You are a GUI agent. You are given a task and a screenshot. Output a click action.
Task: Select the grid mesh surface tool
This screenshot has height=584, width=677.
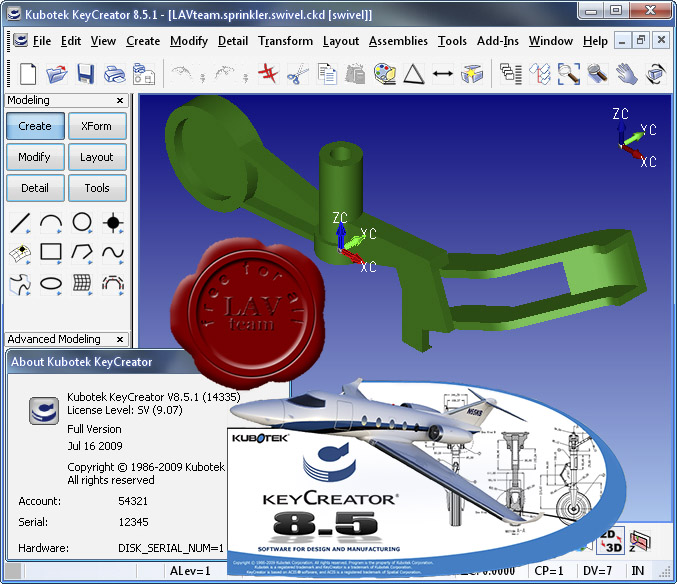(x=82, y=284)
